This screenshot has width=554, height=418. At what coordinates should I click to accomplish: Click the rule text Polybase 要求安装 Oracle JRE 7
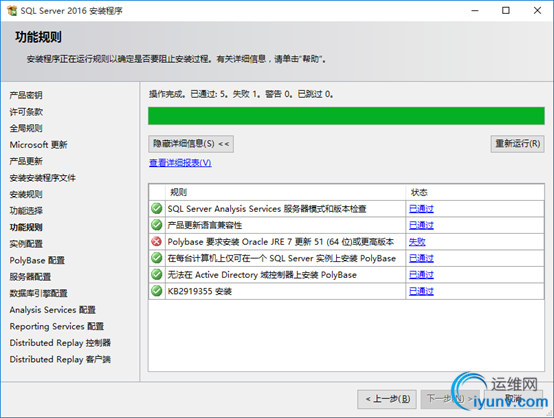click(x=281, y=242)
